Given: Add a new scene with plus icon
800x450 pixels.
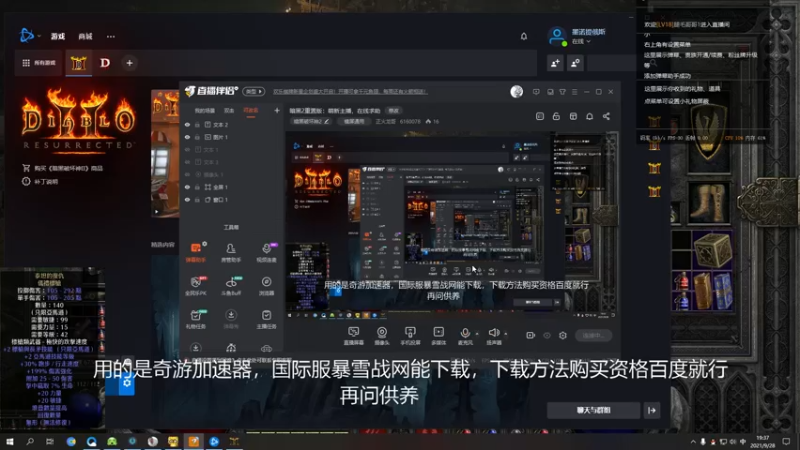Looking at the screenshot, I should (x=277, y=110).
